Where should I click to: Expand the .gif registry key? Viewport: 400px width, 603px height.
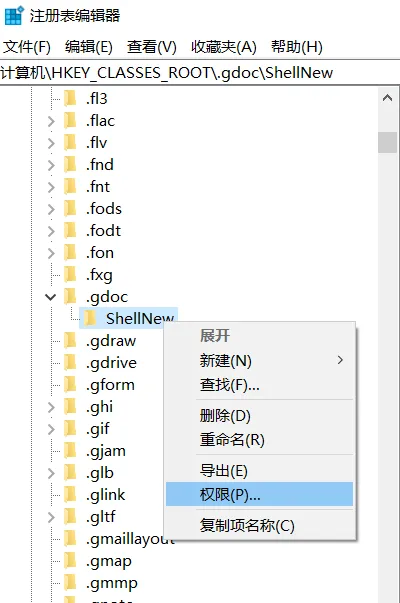coord(51,429)
